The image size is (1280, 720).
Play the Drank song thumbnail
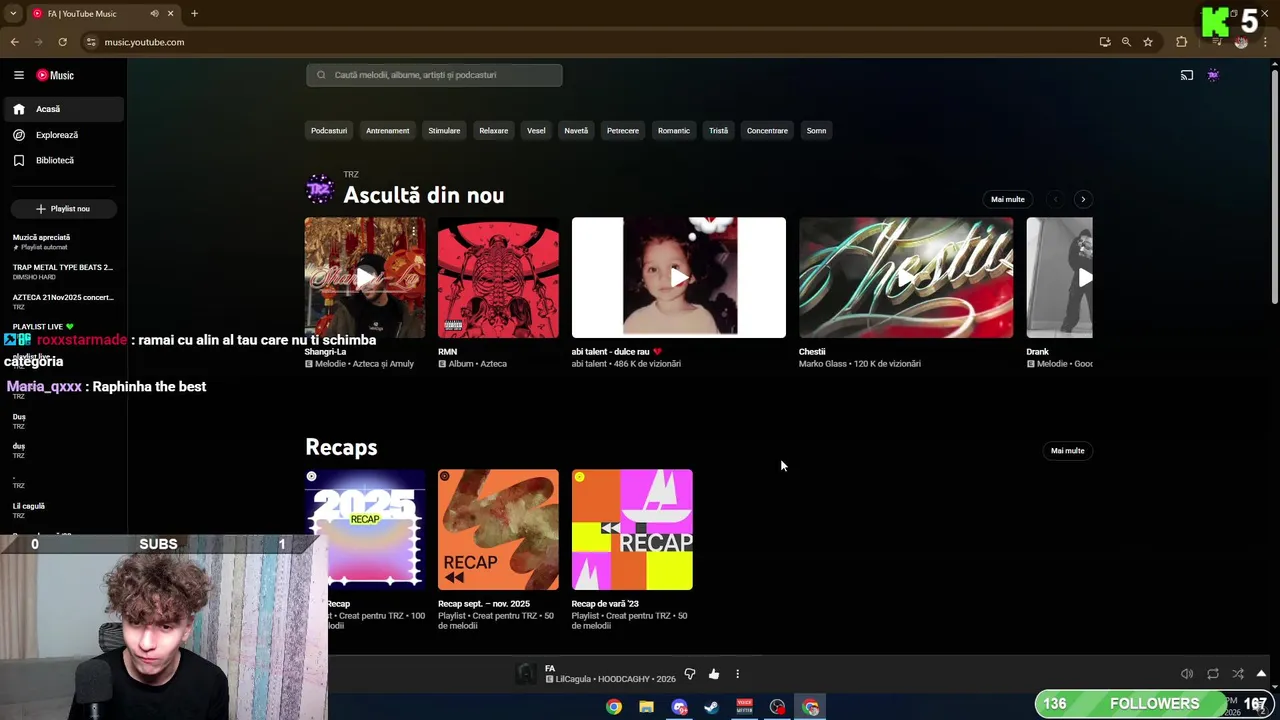(1060, 277)
